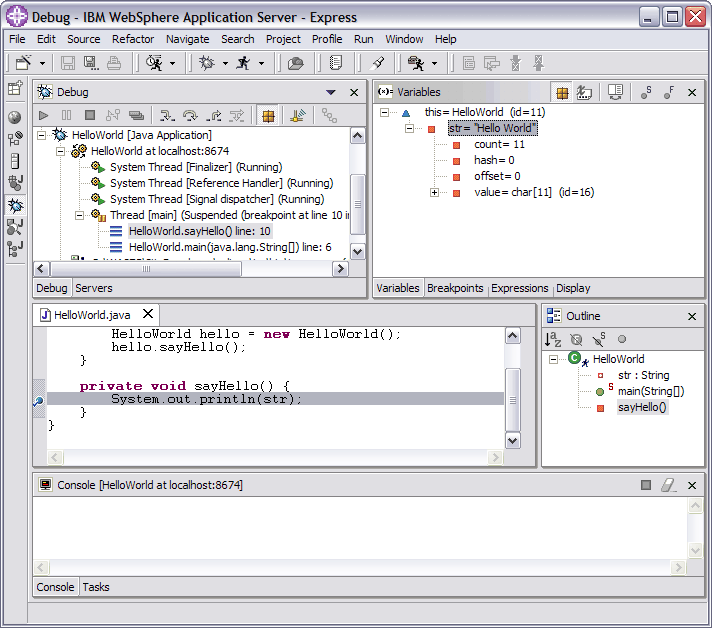Switch to the Web perspective globe icon
This screenshot has width=712, height=628.
15,117
